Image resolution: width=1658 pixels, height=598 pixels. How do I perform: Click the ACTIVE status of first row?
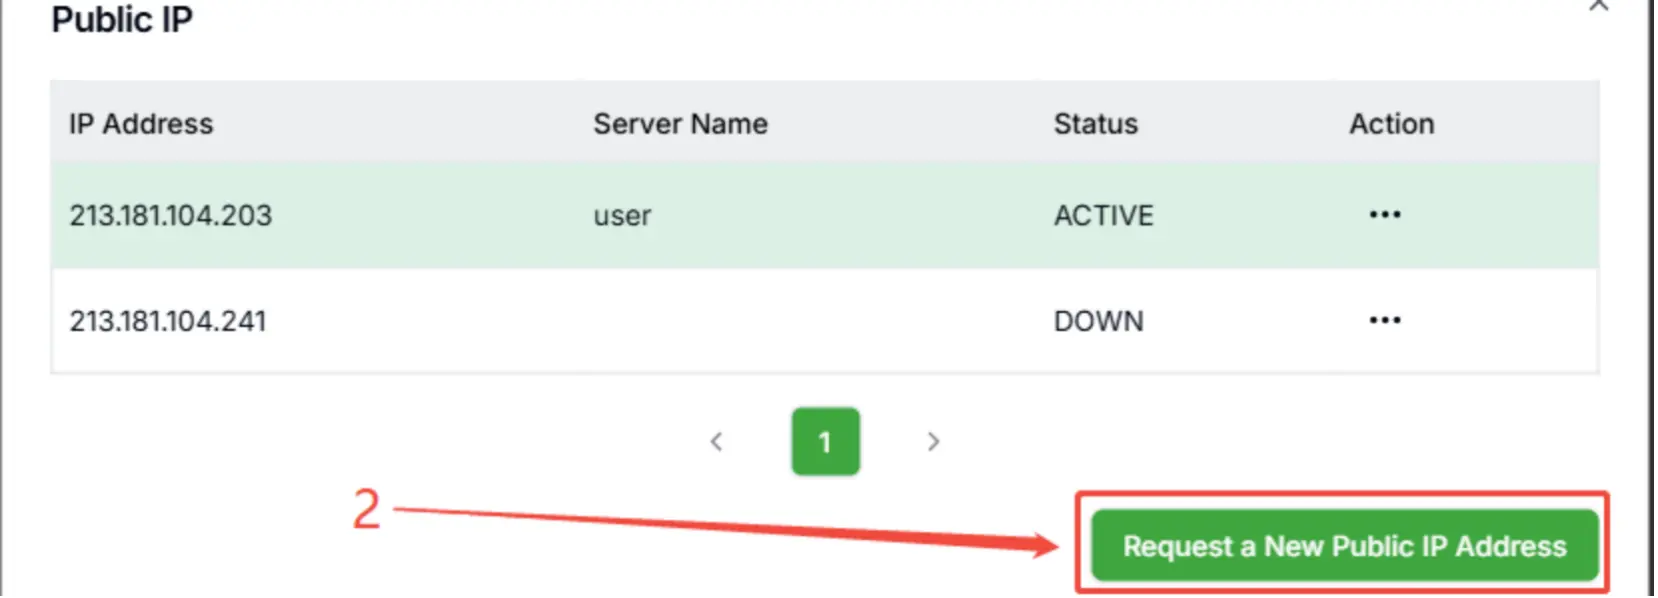[1103, 215]
